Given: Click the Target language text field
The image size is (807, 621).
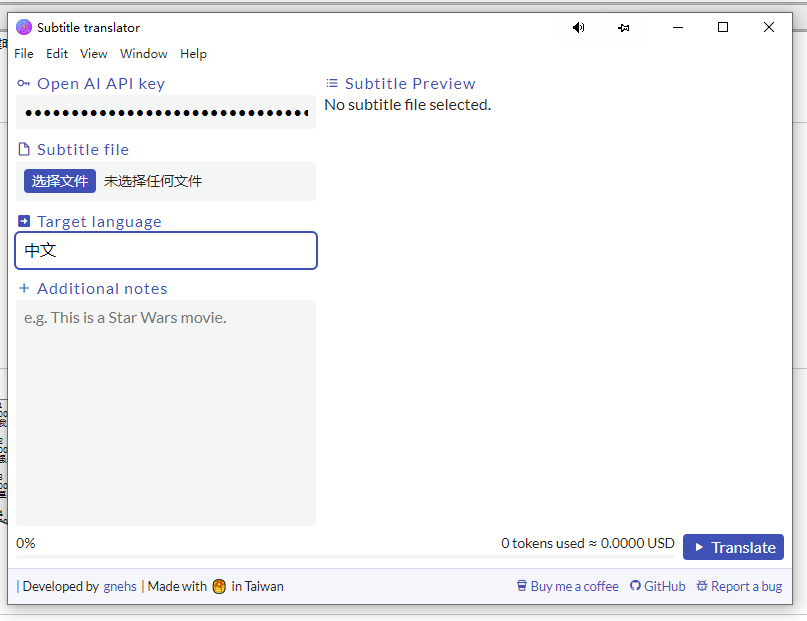Looking at the screenshot, I should pyautogui.click(x=166, y=251).
